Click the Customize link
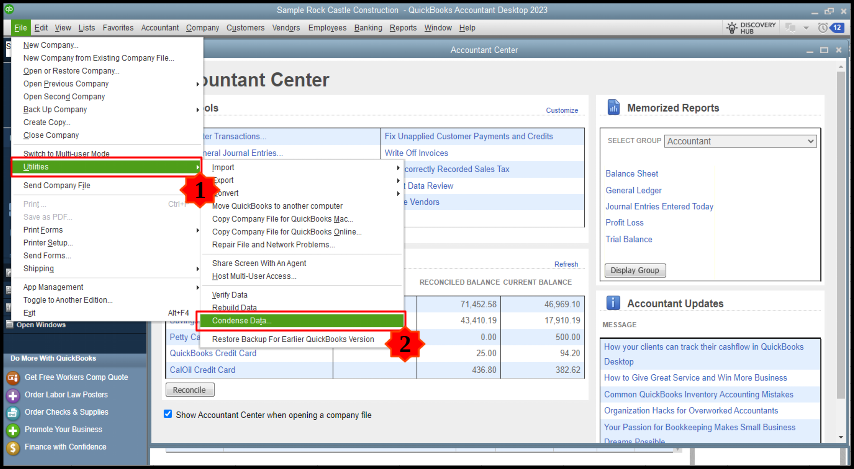Screen dimensions: 854x469 (x=561, y=110)
